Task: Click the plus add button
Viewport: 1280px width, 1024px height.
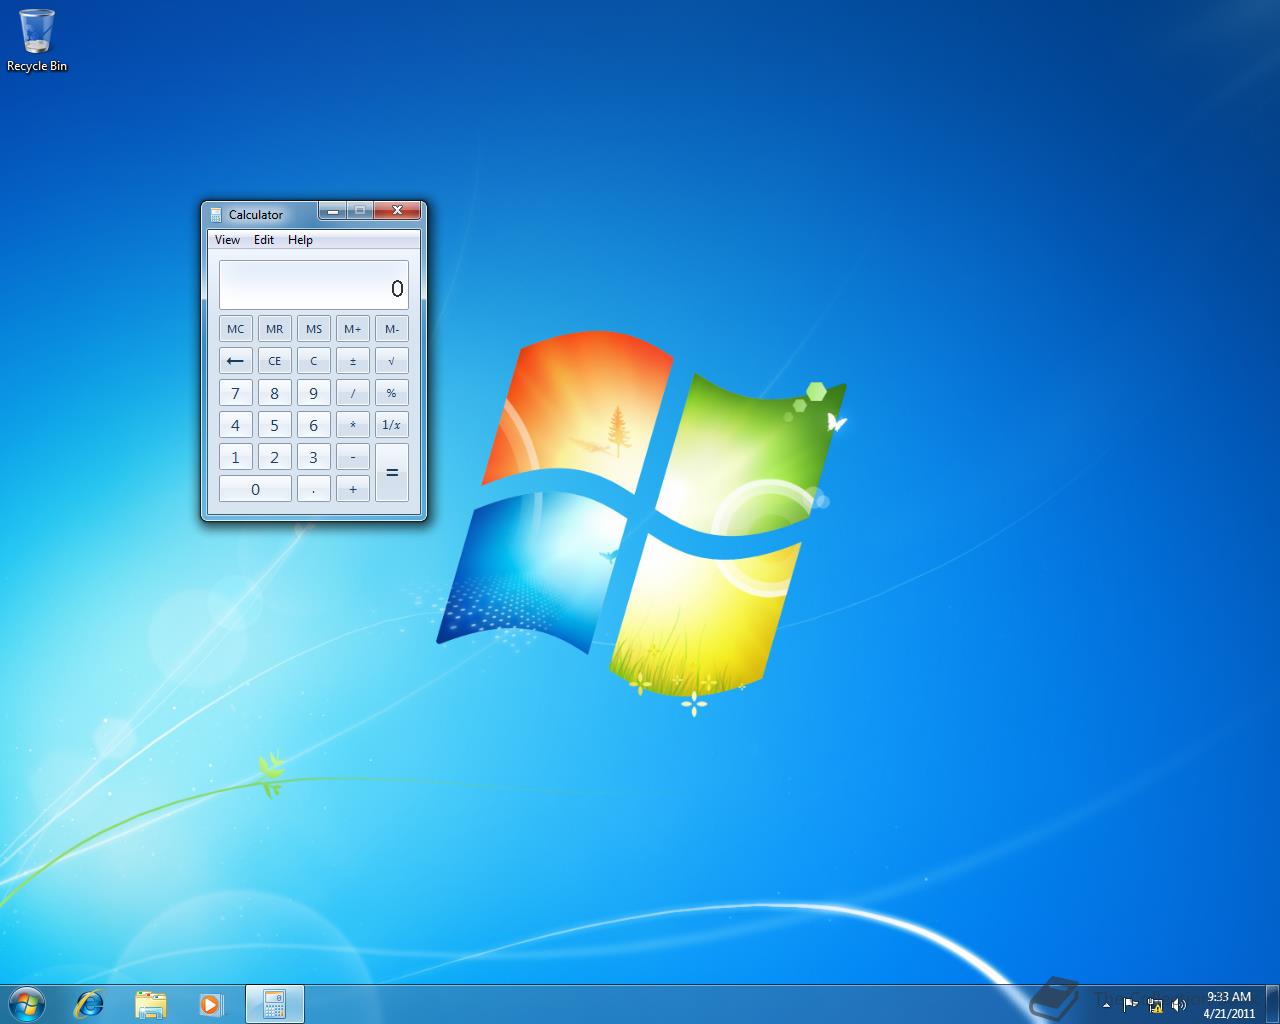Action: 353,489
